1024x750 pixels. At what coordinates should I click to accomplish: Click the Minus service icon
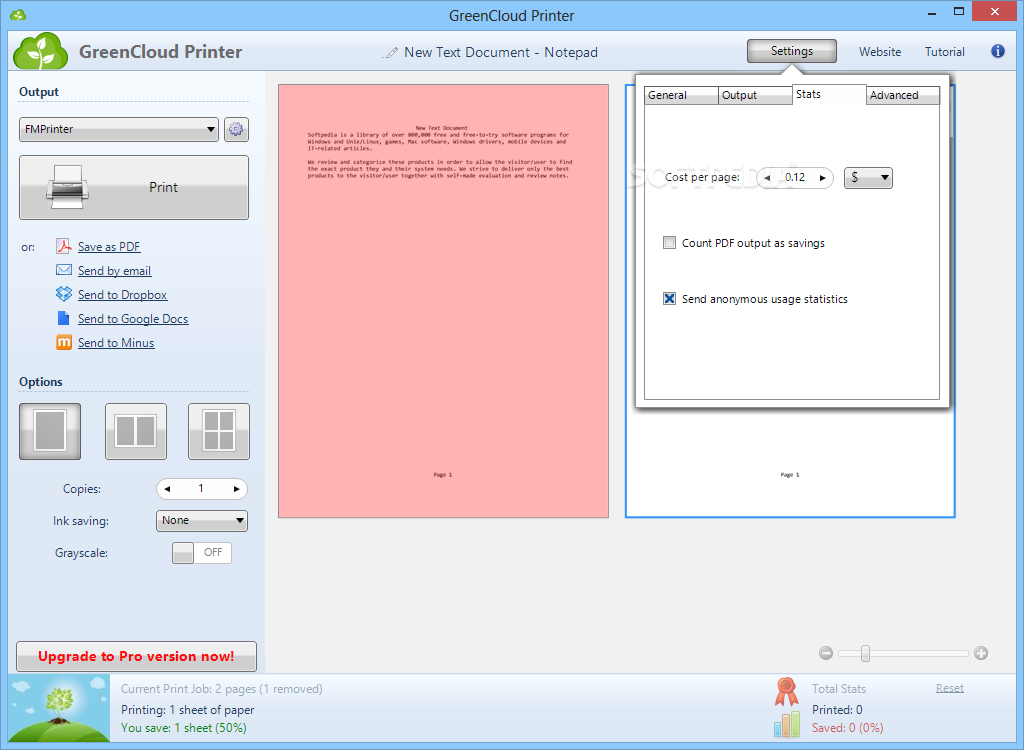[63, 342]
